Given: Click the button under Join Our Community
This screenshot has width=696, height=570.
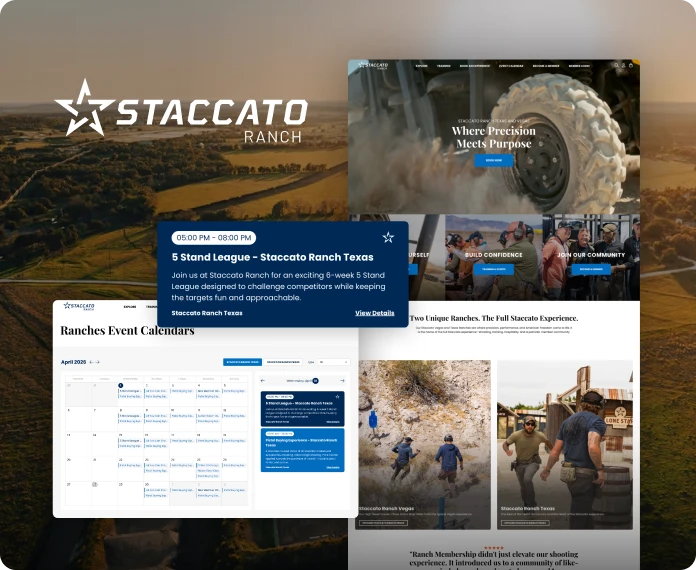Looking at the screenshot, I should 591,269.
